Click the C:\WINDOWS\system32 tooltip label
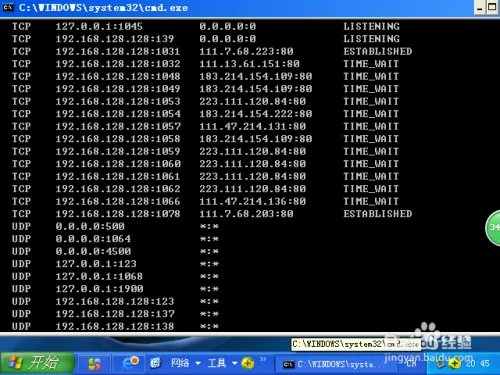This screenshot has height=375, width=500. tap(356, 344)
